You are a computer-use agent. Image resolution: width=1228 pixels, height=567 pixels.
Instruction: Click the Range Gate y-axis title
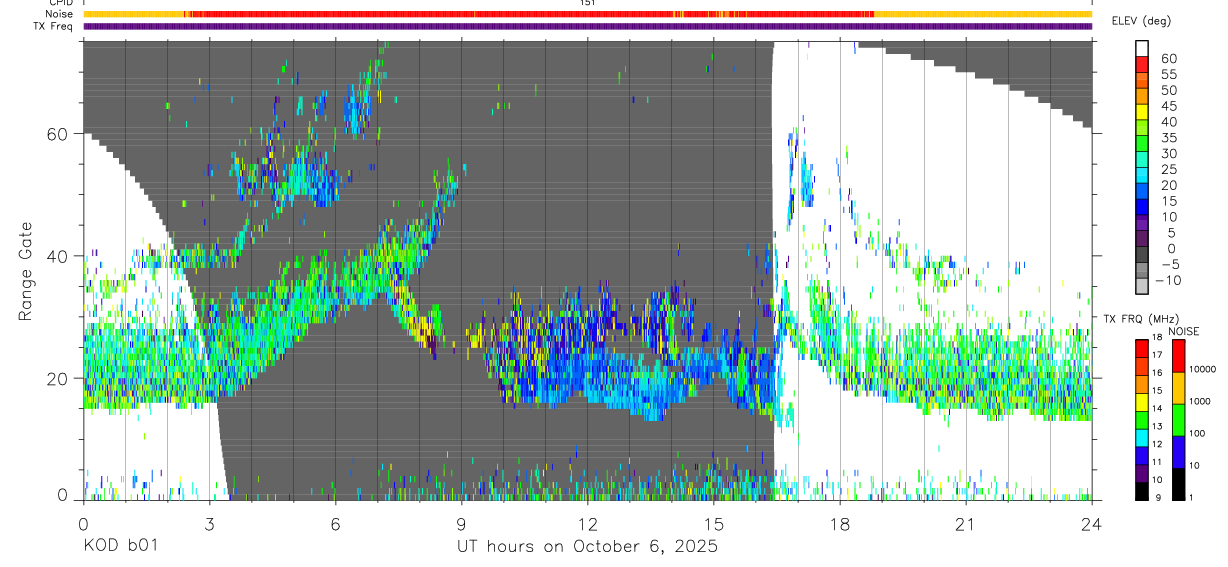click(27, 270)
